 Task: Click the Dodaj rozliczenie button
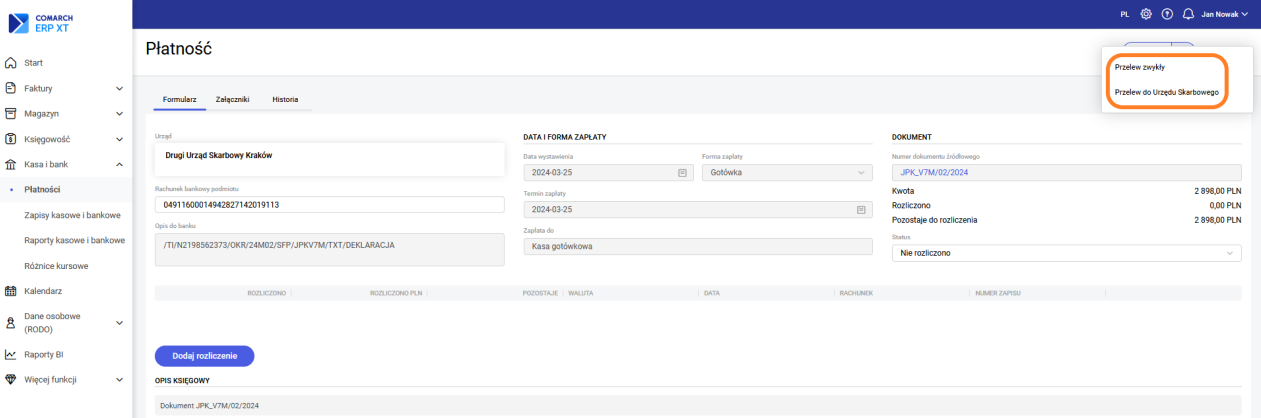204,356
